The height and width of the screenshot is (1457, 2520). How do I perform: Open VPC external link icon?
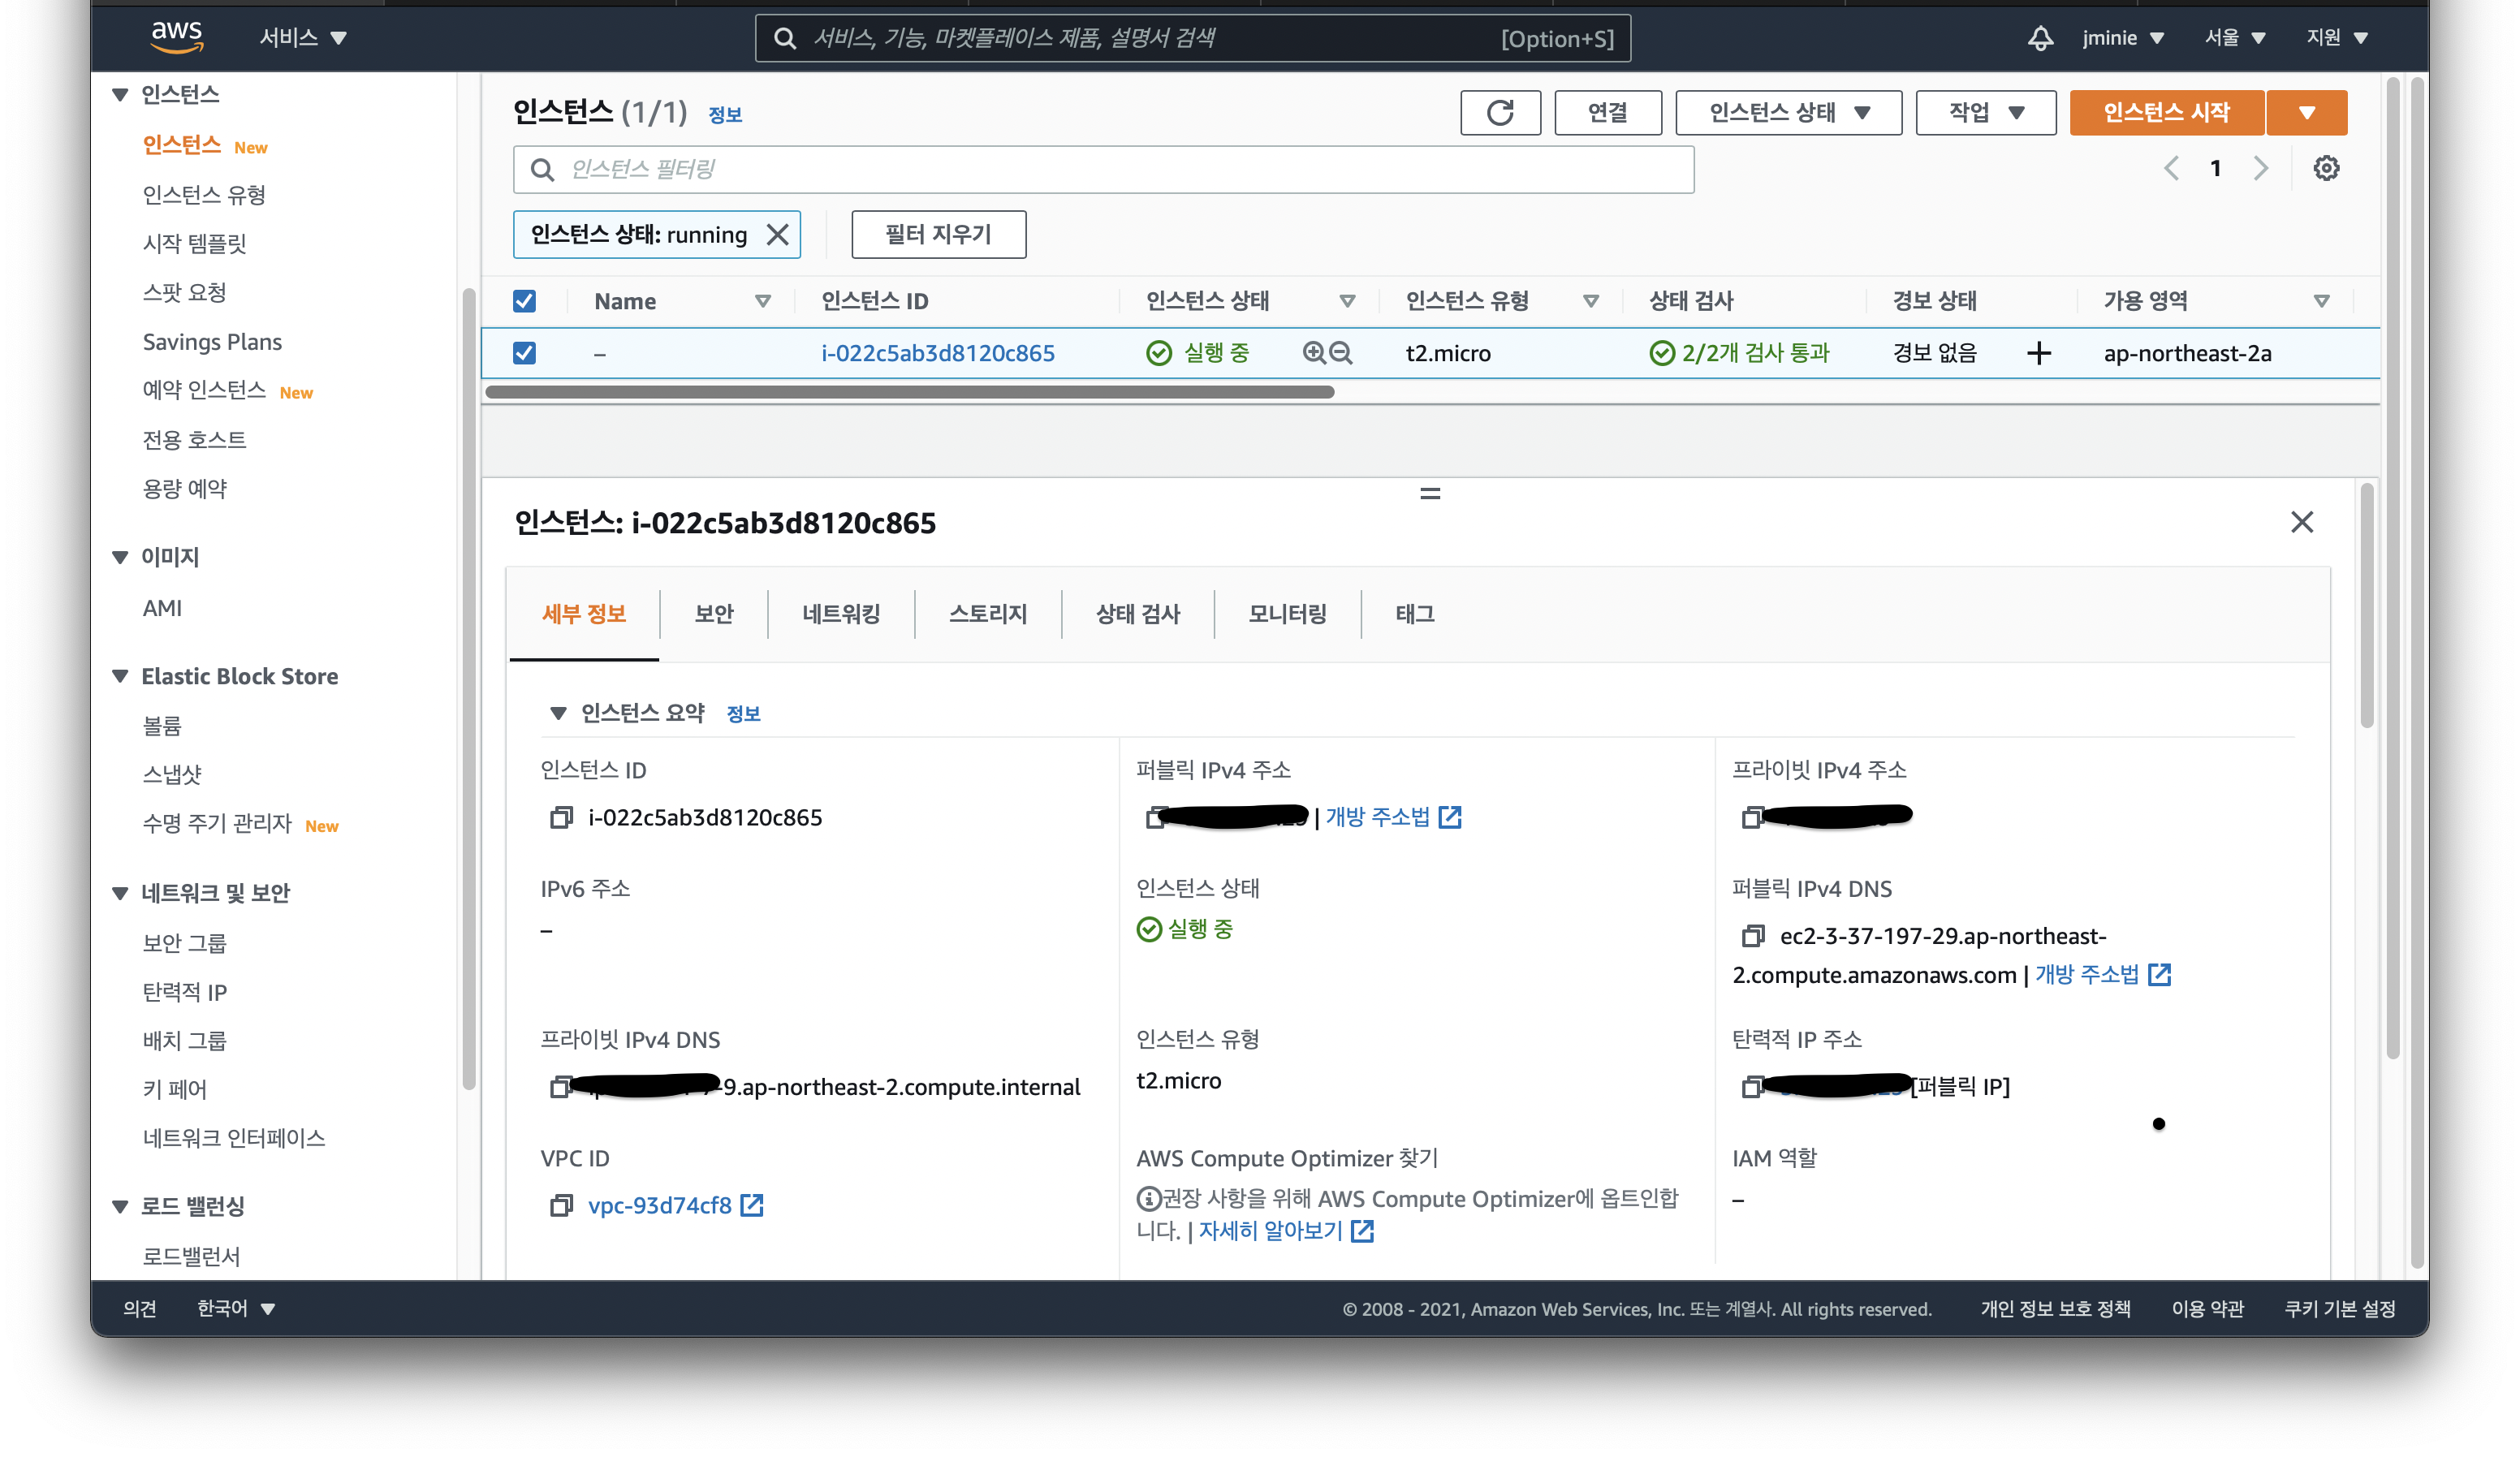(752, 1206)
